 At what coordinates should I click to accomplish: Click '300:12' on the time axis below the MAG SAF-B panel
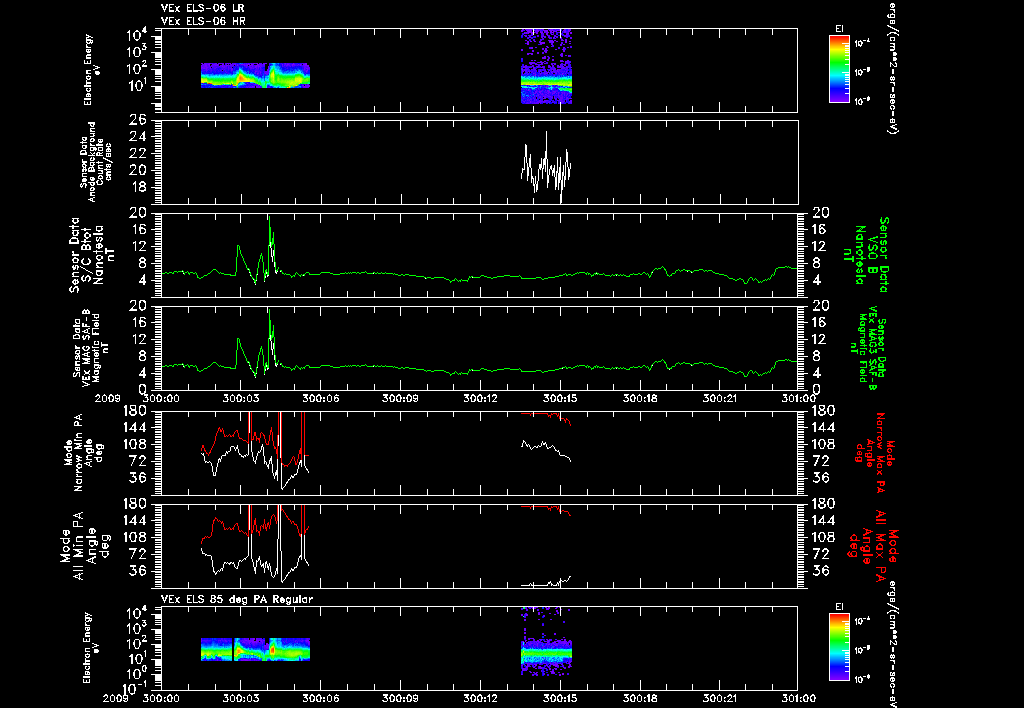[x=481, y=398]
